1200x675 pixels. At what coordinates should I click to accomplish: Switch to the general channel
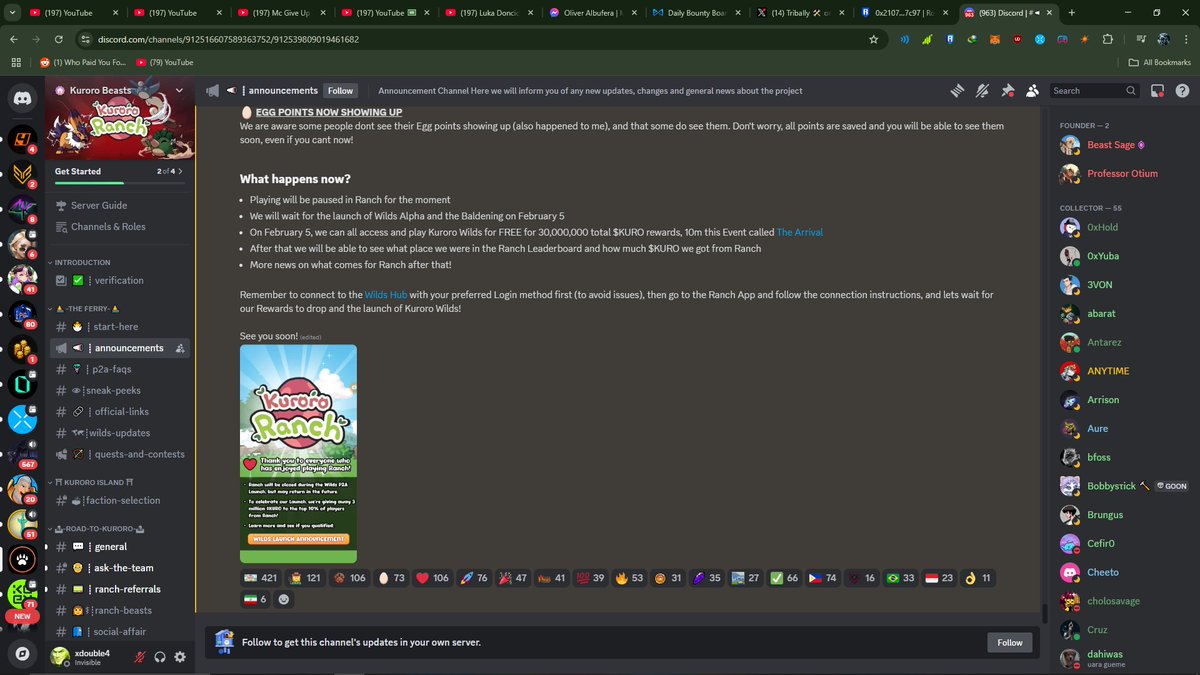pos(120,547)
